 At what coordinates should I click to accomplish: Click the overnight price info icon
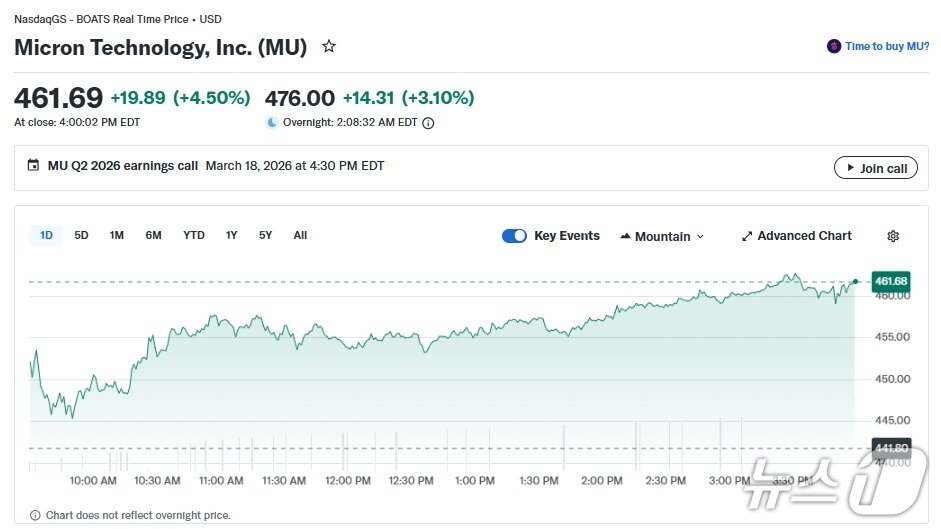(428, 123)
